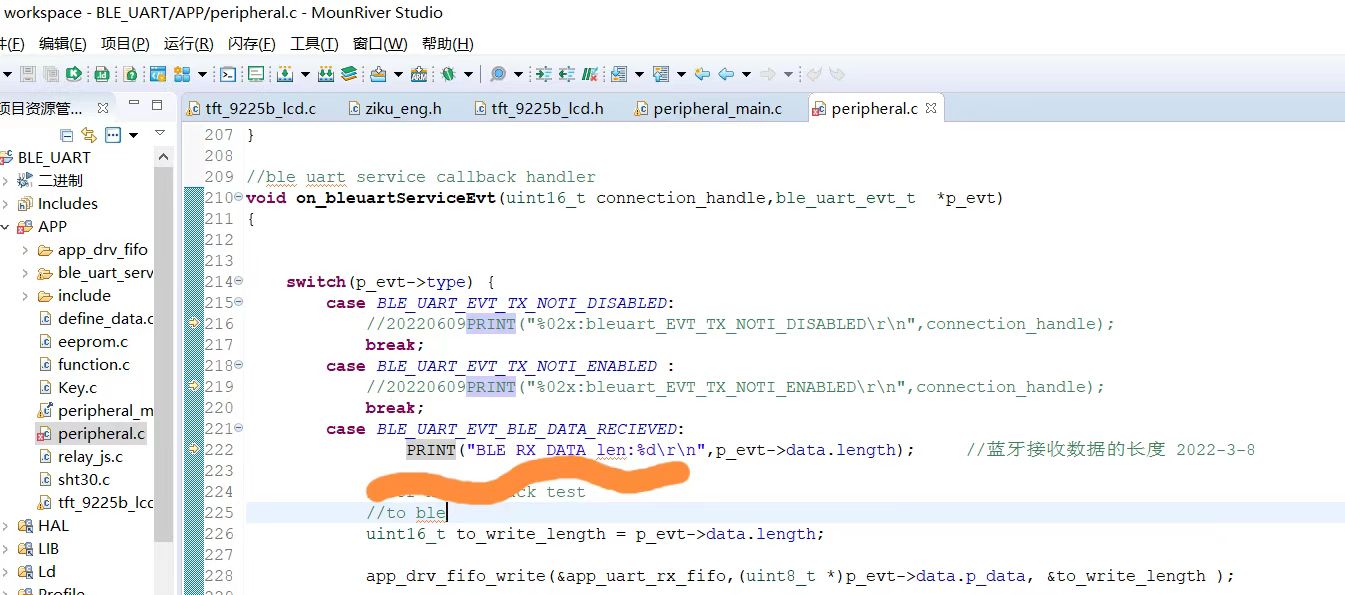Open eeprom.c from project tree
This screenshot has height=595, width=1345.
click(x=93, y=342)
